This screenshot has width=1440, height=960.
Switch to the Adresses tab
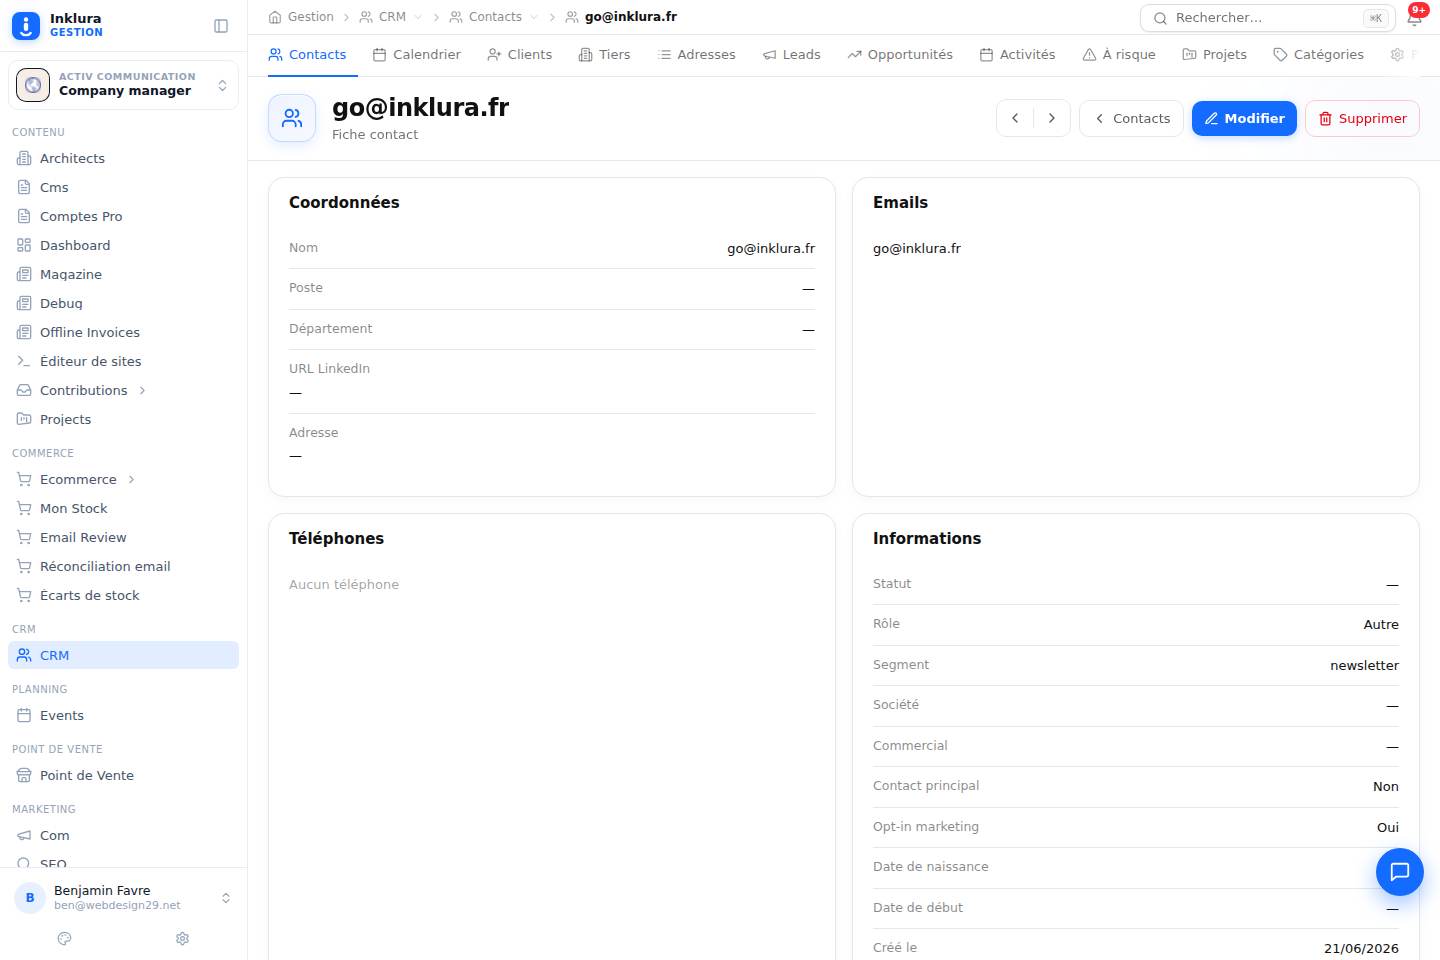[x=696, y=55]
